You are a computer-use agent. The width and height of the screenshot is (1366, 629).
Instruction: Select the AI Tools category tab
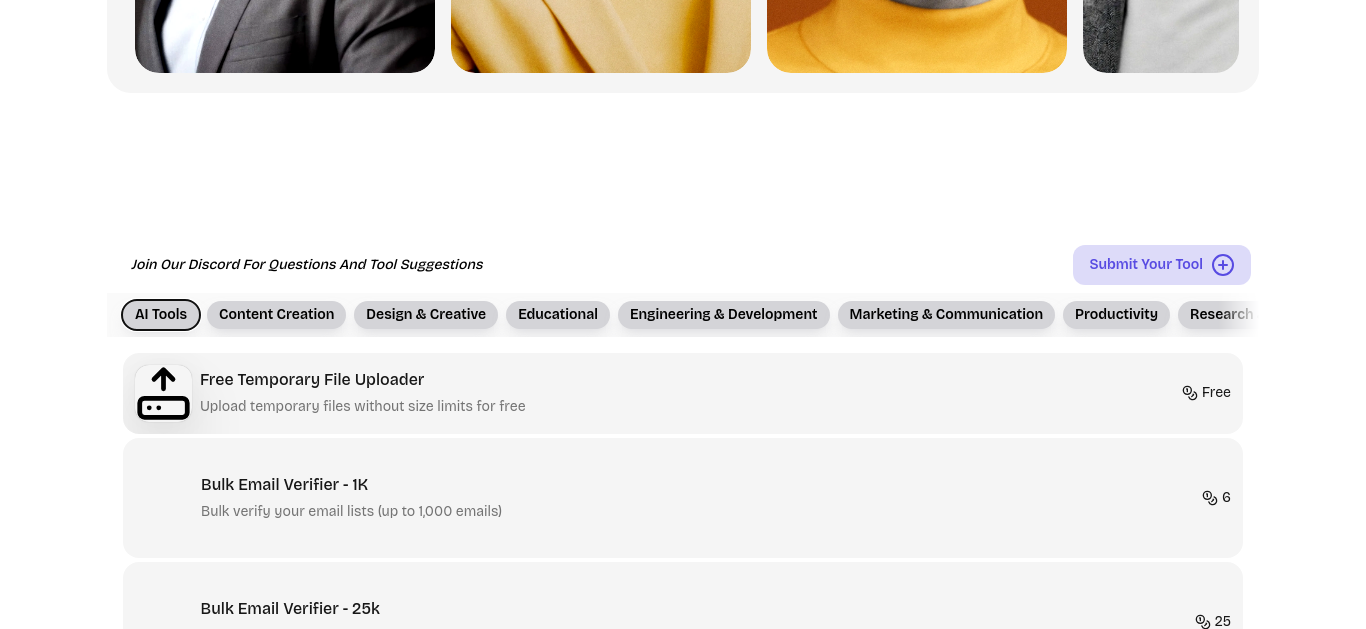pyautogui.click(x=161, y=315)
